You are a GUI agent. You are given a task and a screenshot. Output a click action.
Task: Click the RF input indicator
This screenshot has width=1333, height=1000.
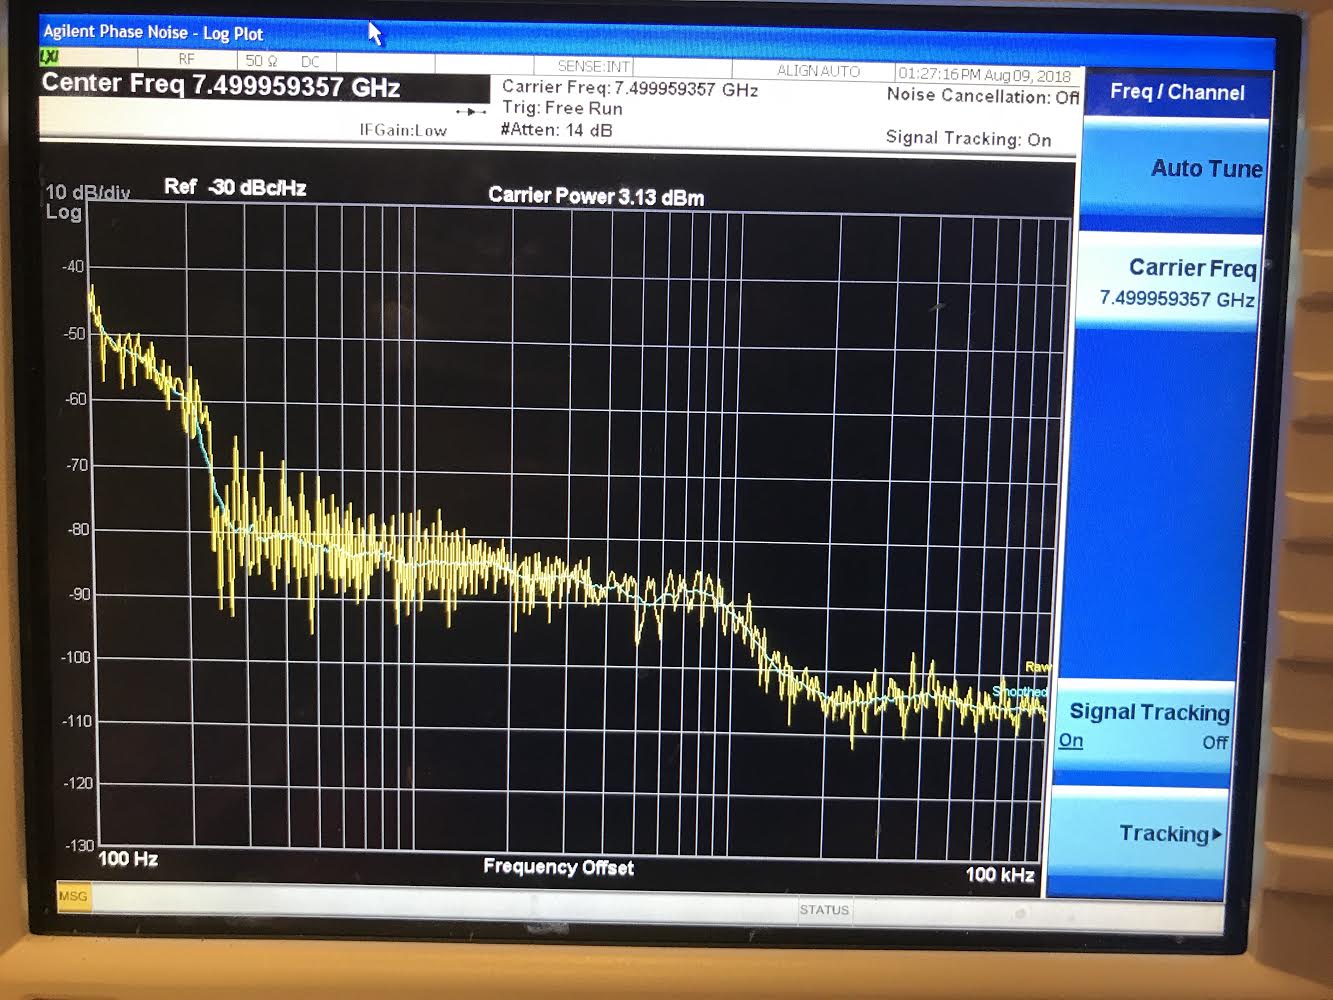187,60
